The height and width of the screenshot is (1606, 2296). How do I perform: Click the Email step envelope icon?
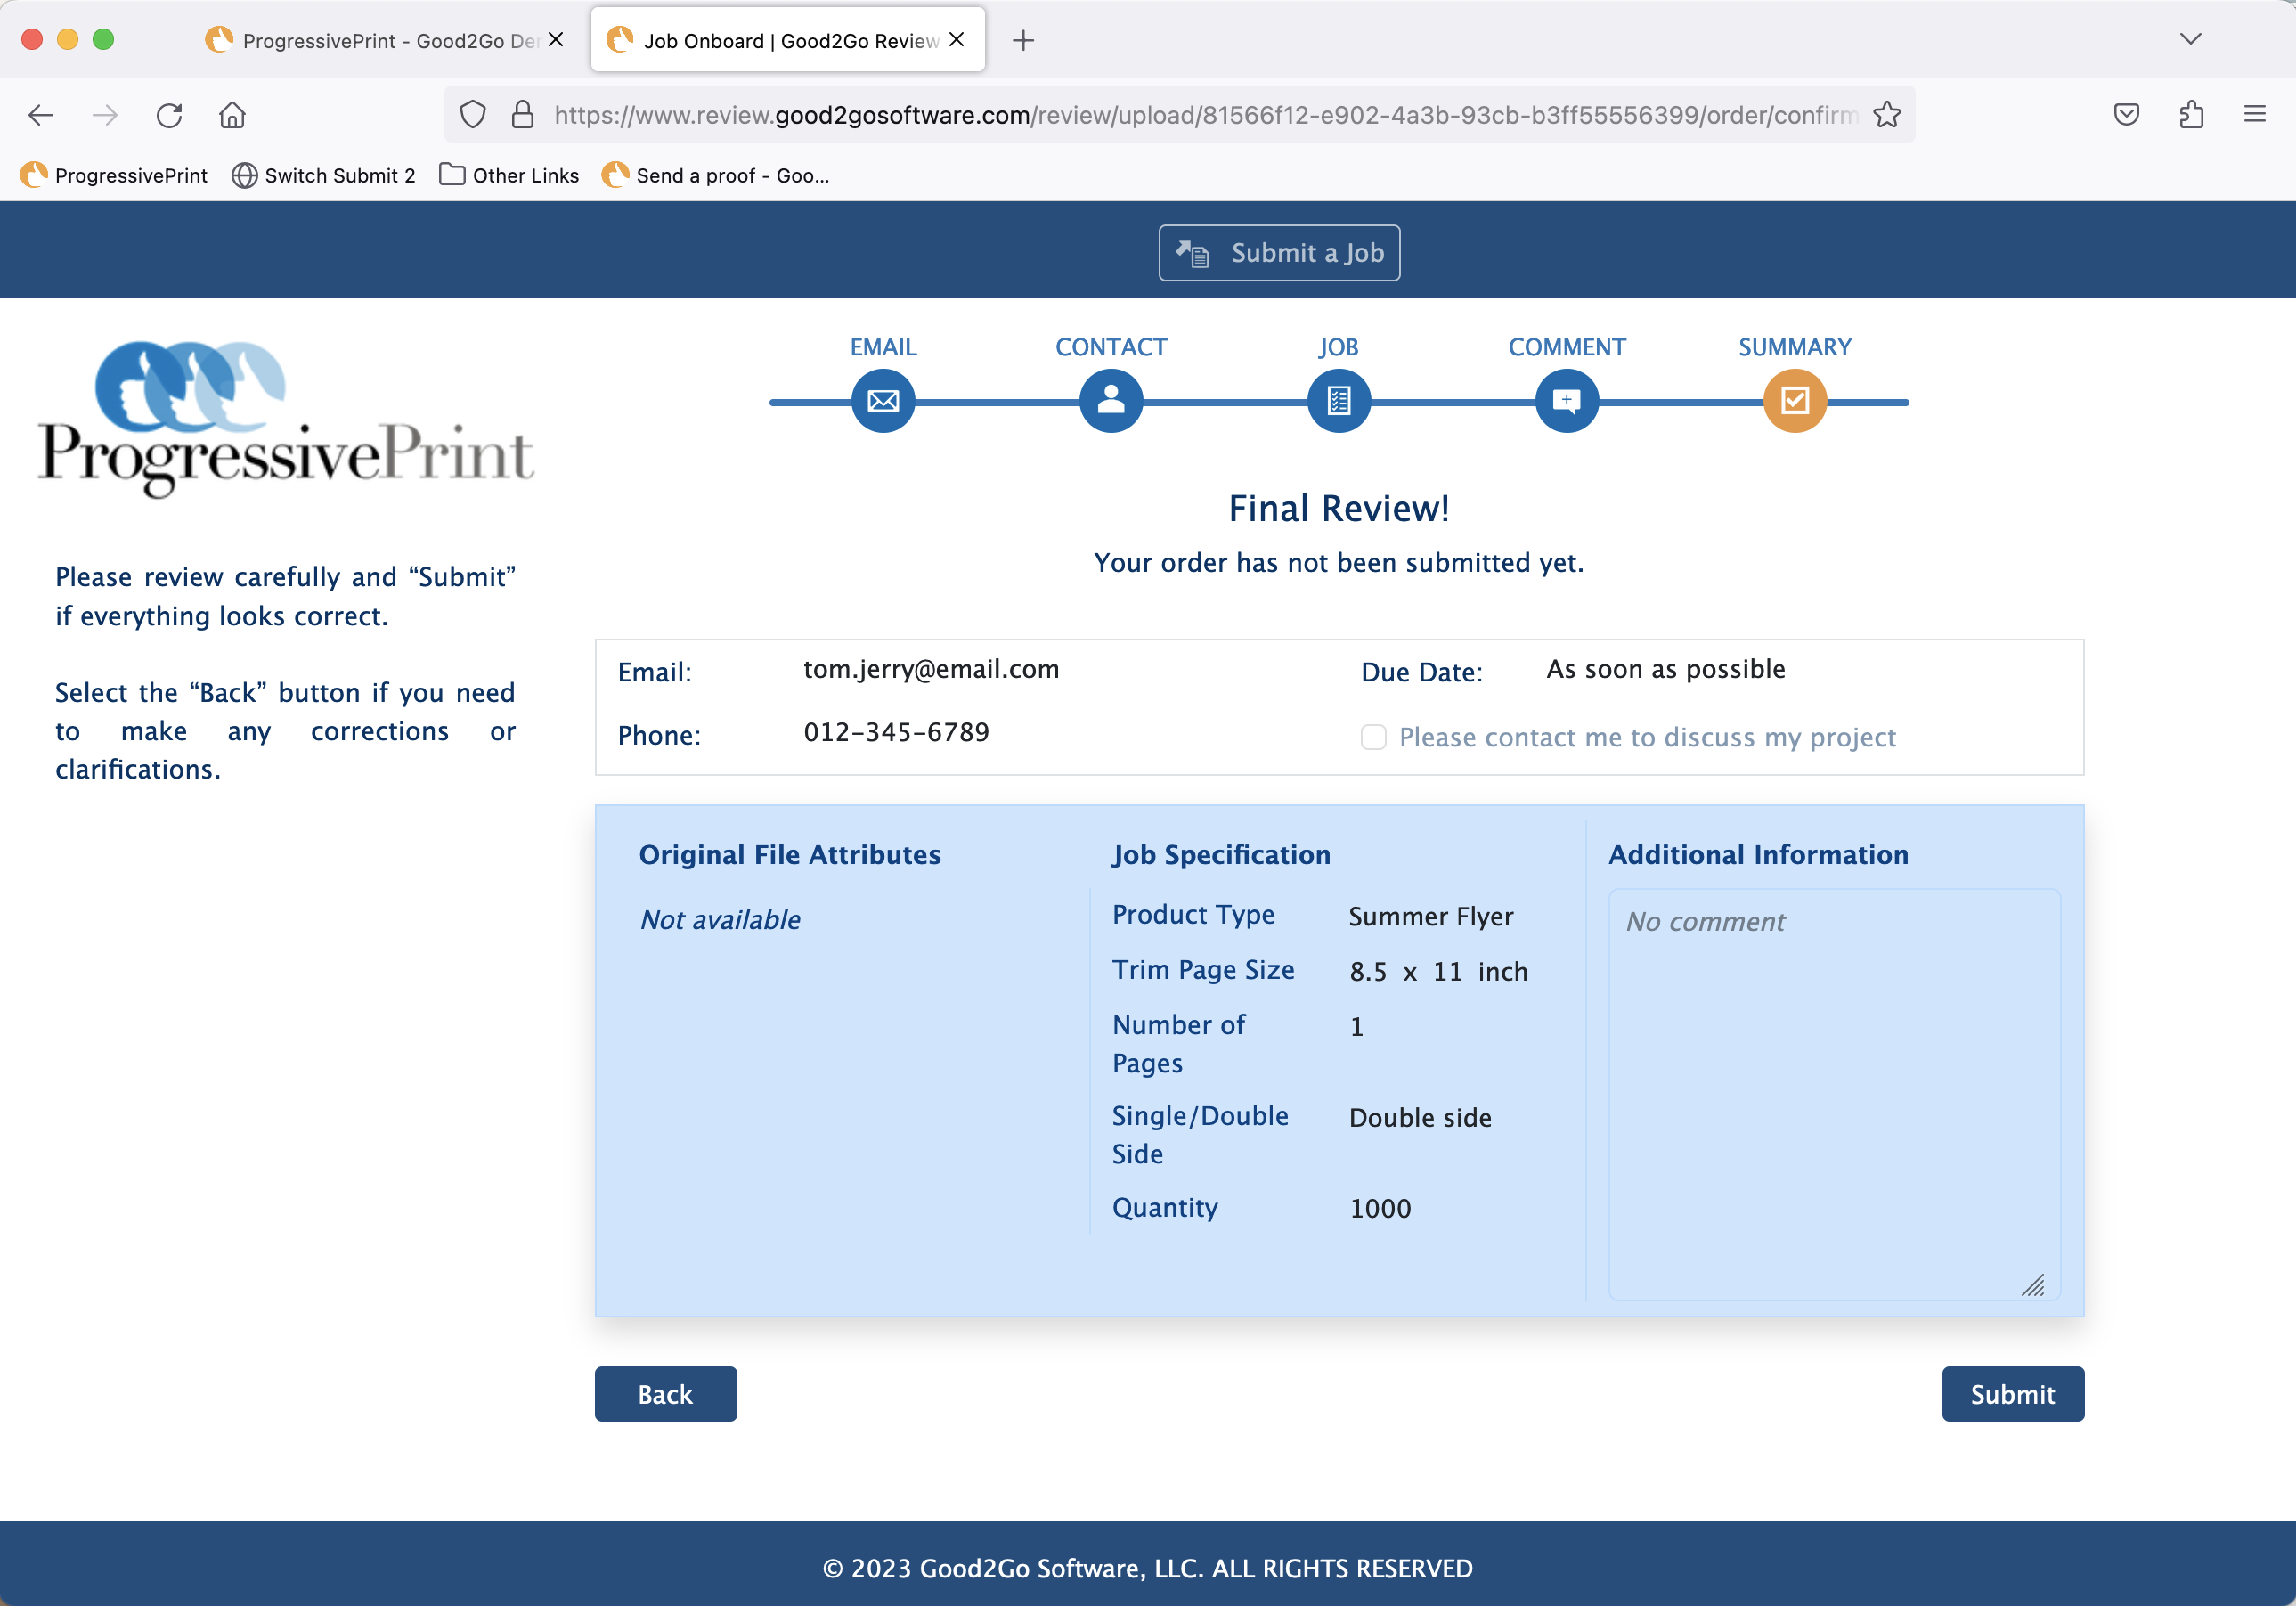click(x=882, y=401)
